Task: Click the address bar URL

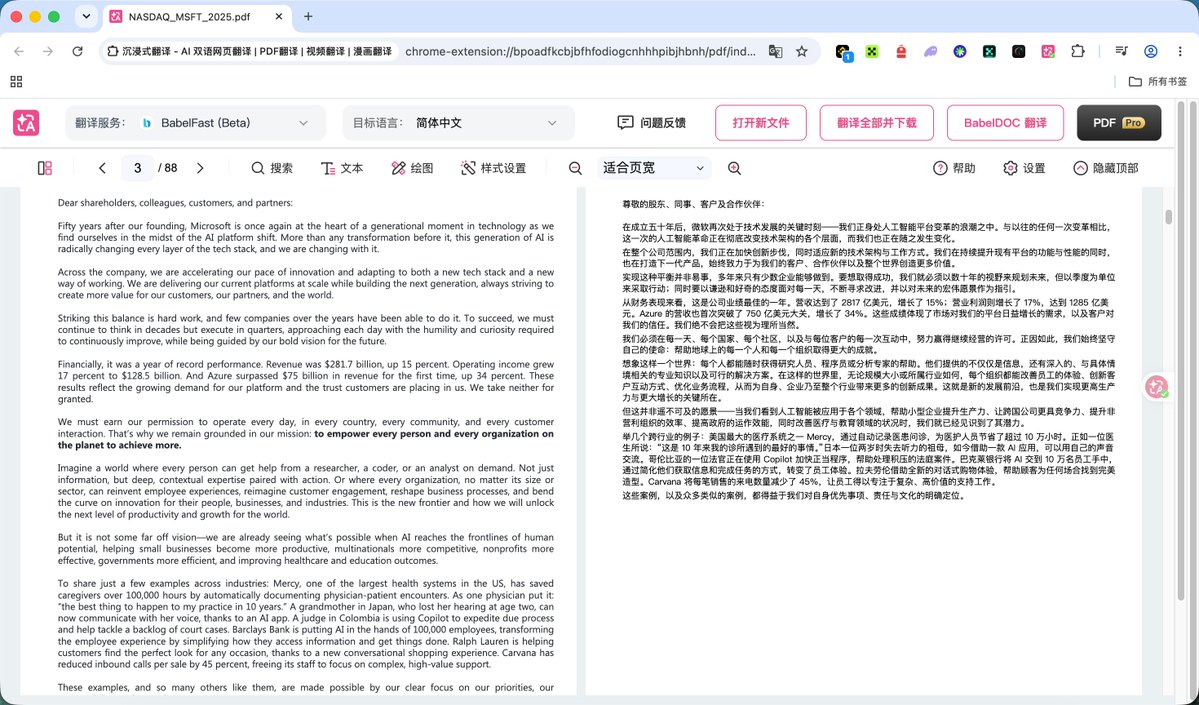Action: 580,51
